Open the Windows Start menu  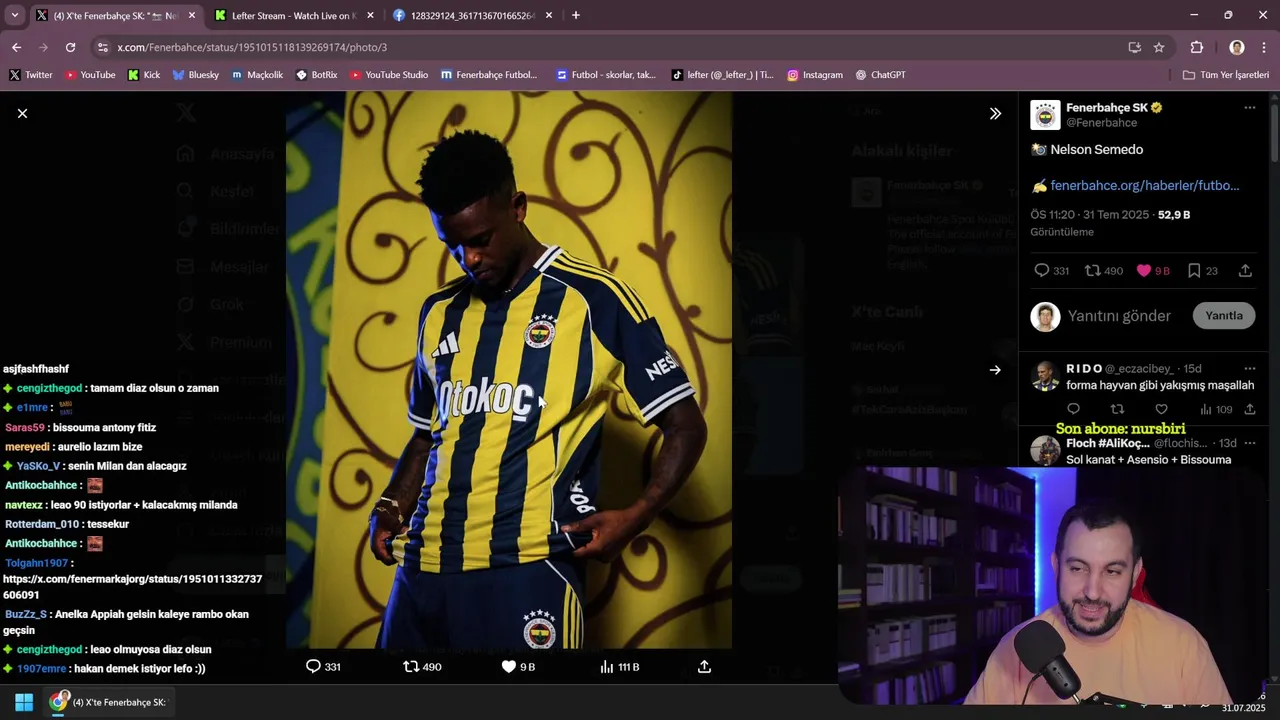pyautogui.click(x=24, y=702)
